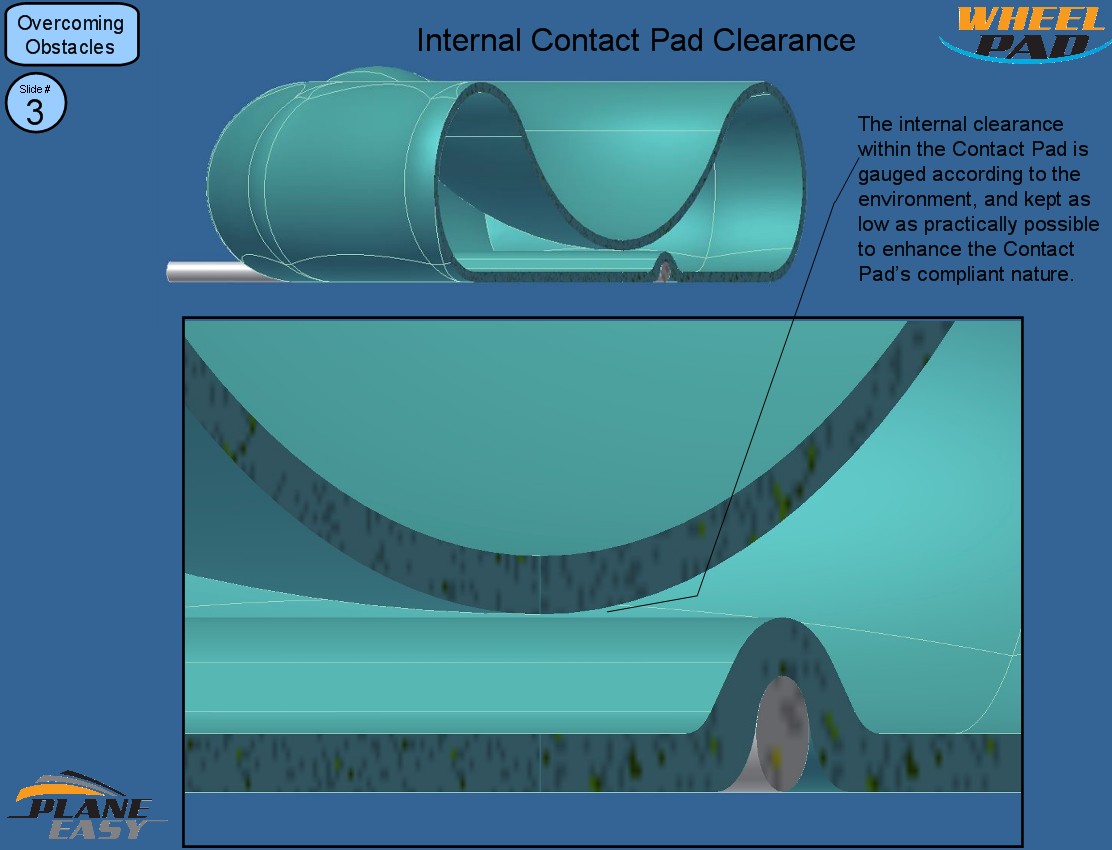Click the Wheel Pad logo
This screenshot has height=850, width=1112.
[1023, 33]
